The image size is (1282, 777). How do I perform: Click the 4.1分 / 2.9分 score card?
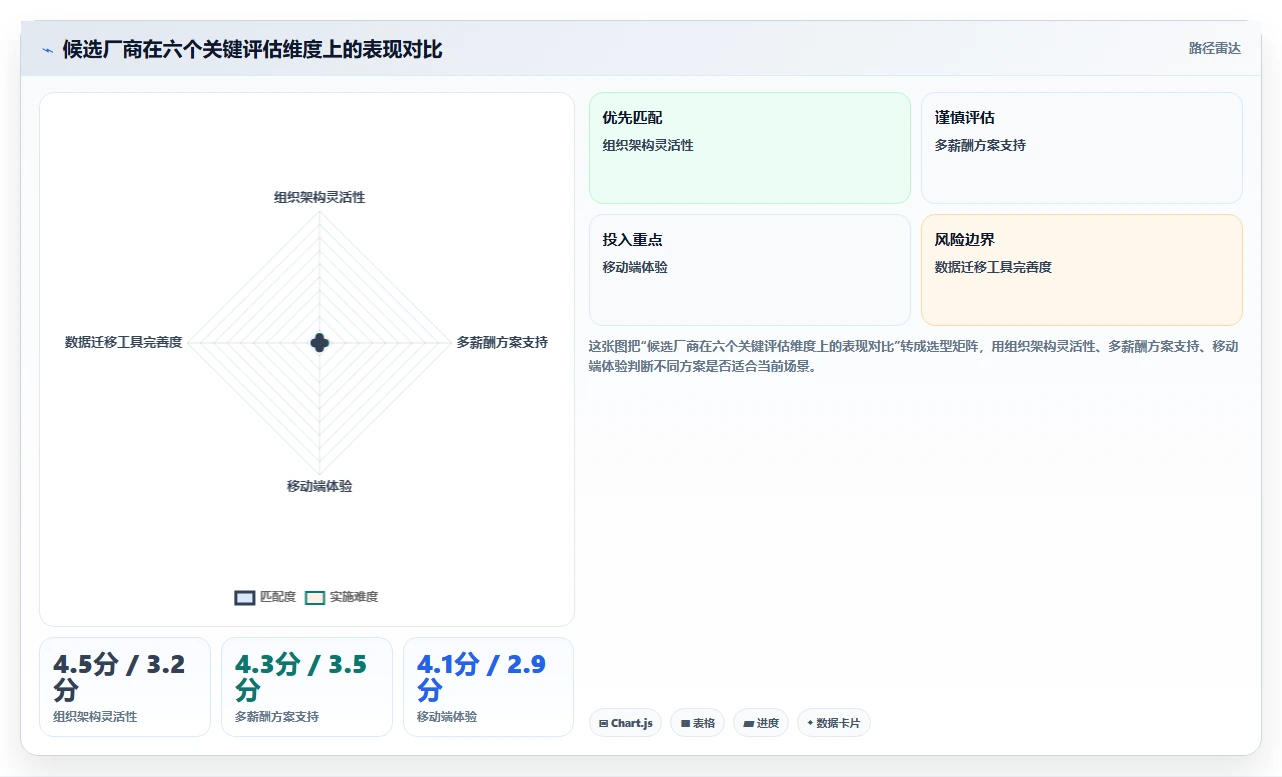pos(489,687)
